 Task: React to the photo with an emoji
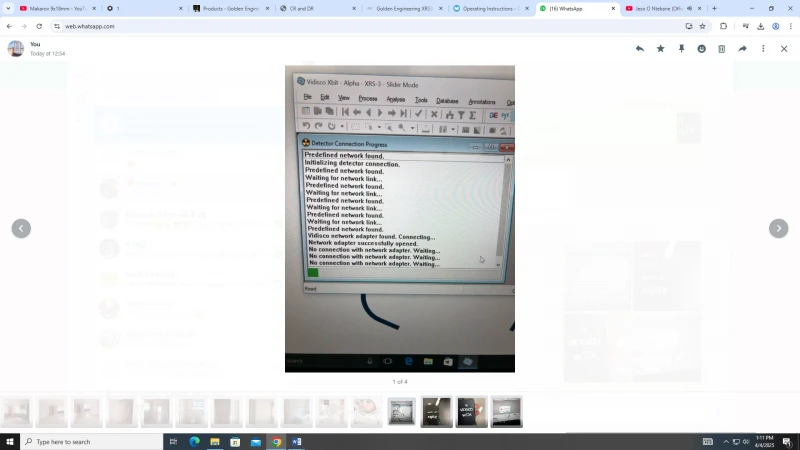702,48
